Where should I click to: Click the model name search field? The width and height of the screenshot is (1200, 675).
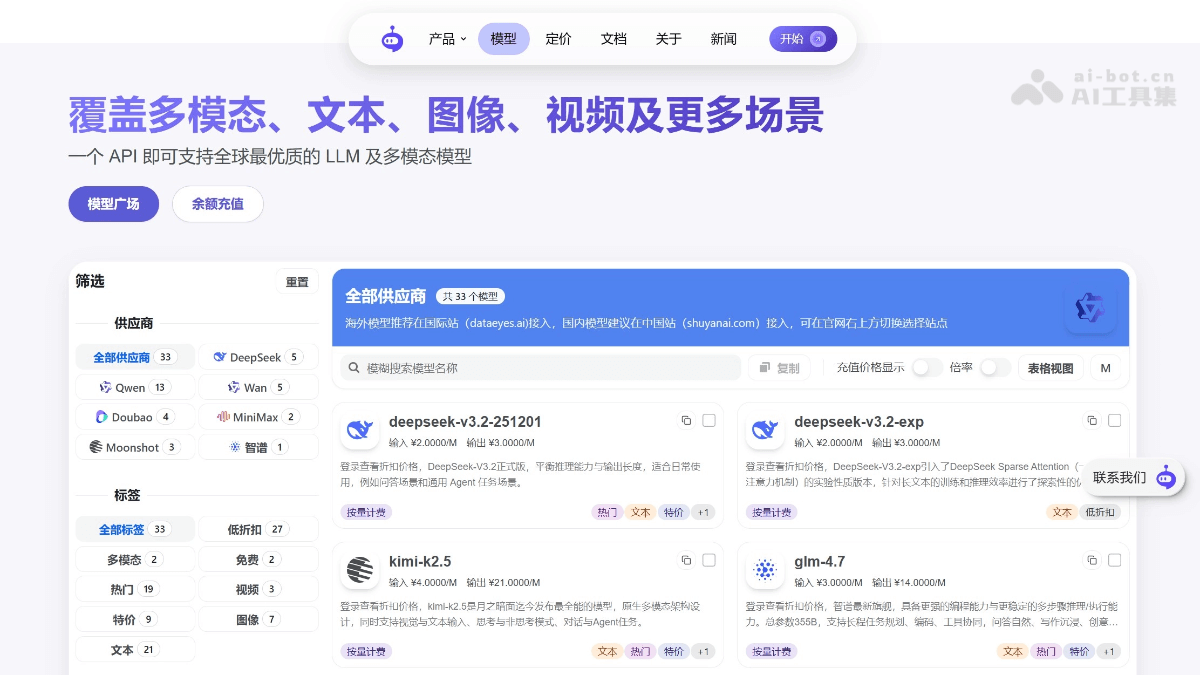[x=540, y=368]
